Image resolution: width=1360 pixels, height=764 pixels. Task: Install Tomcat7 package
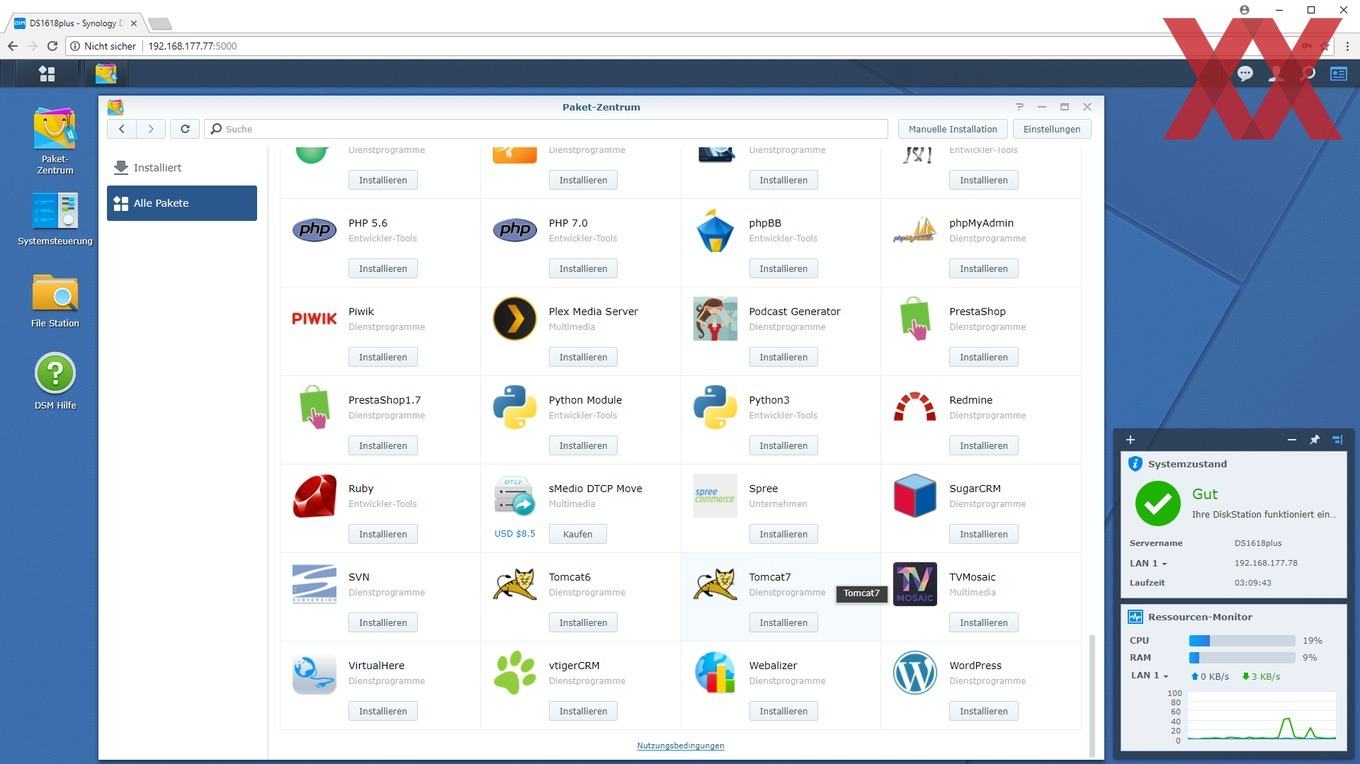pos(783,623)
